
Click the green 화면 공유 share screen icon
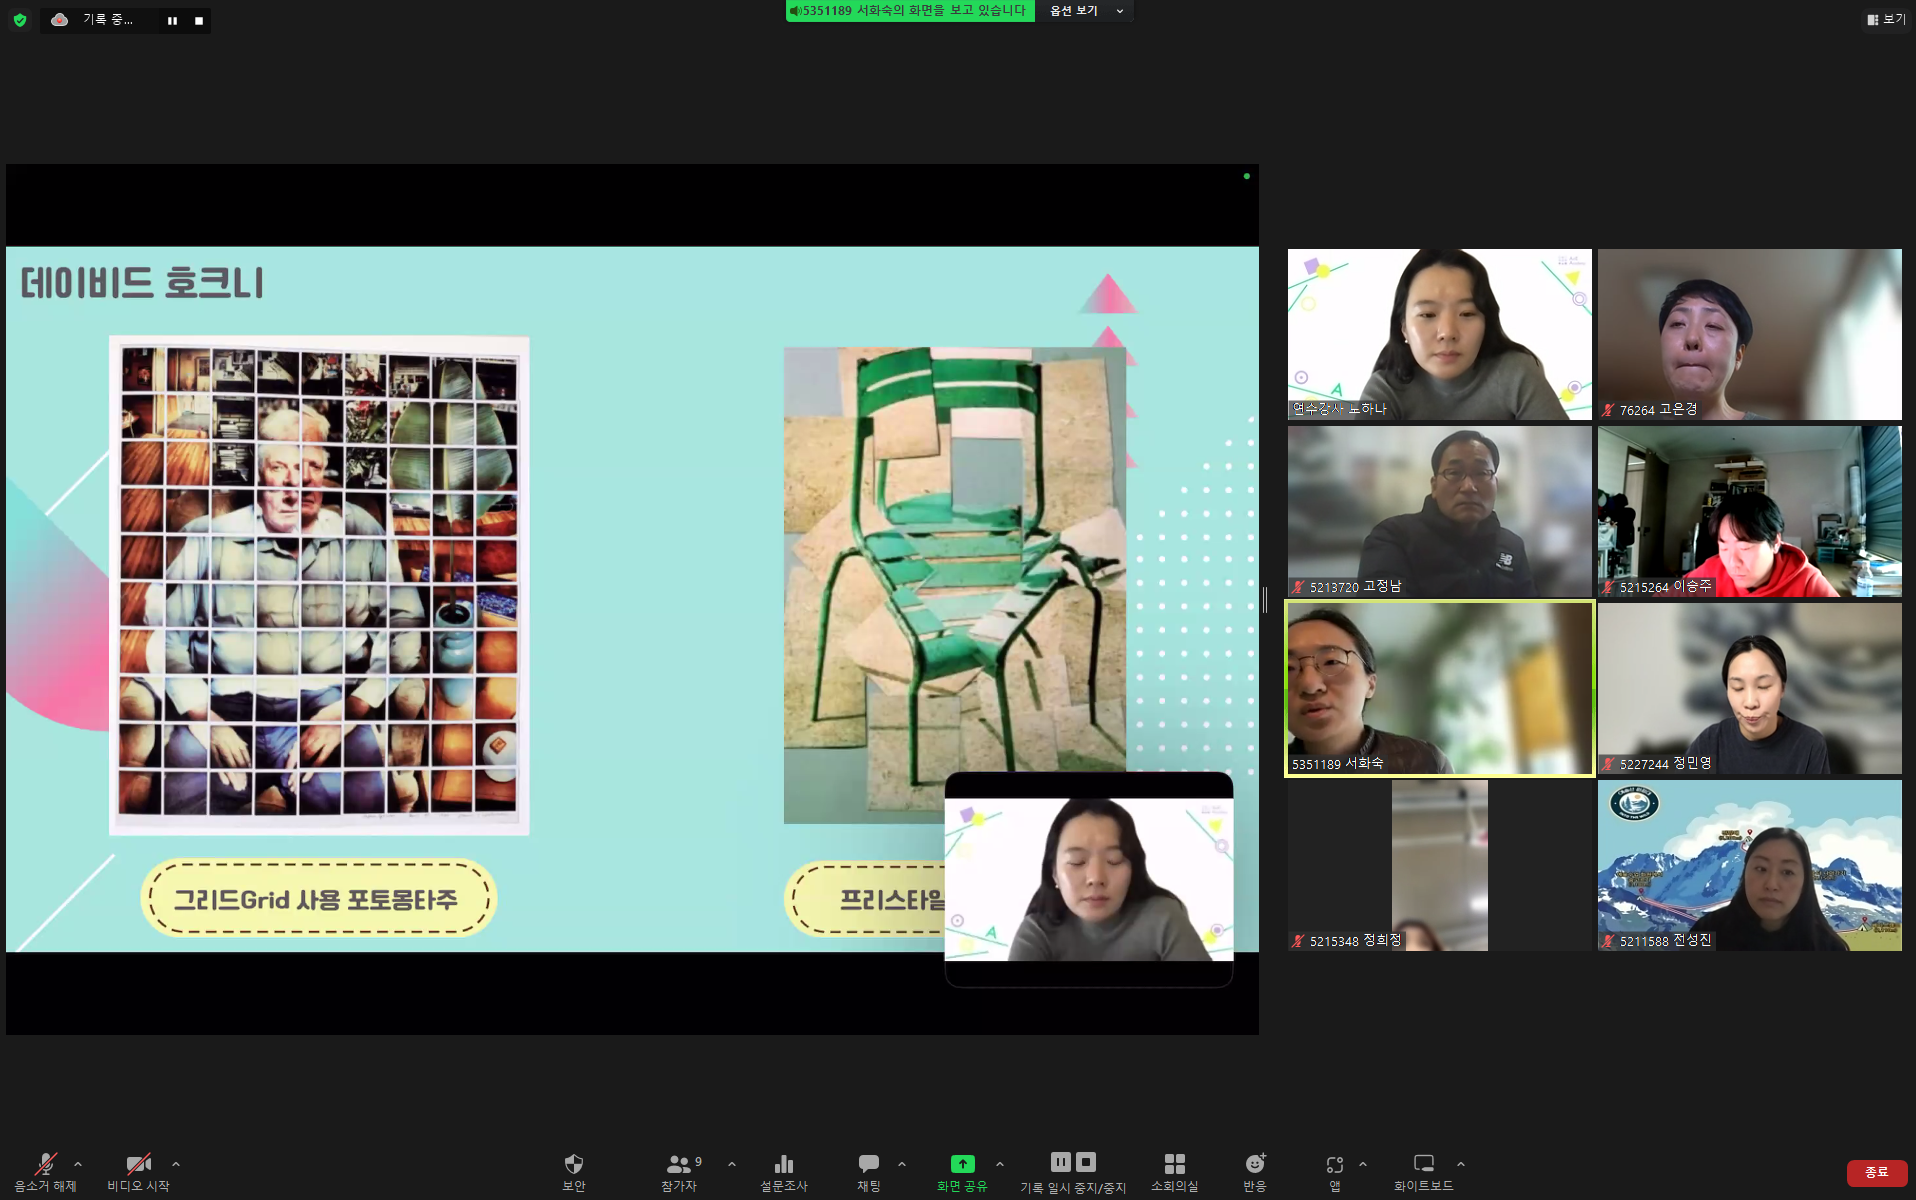pos(962,1164)
